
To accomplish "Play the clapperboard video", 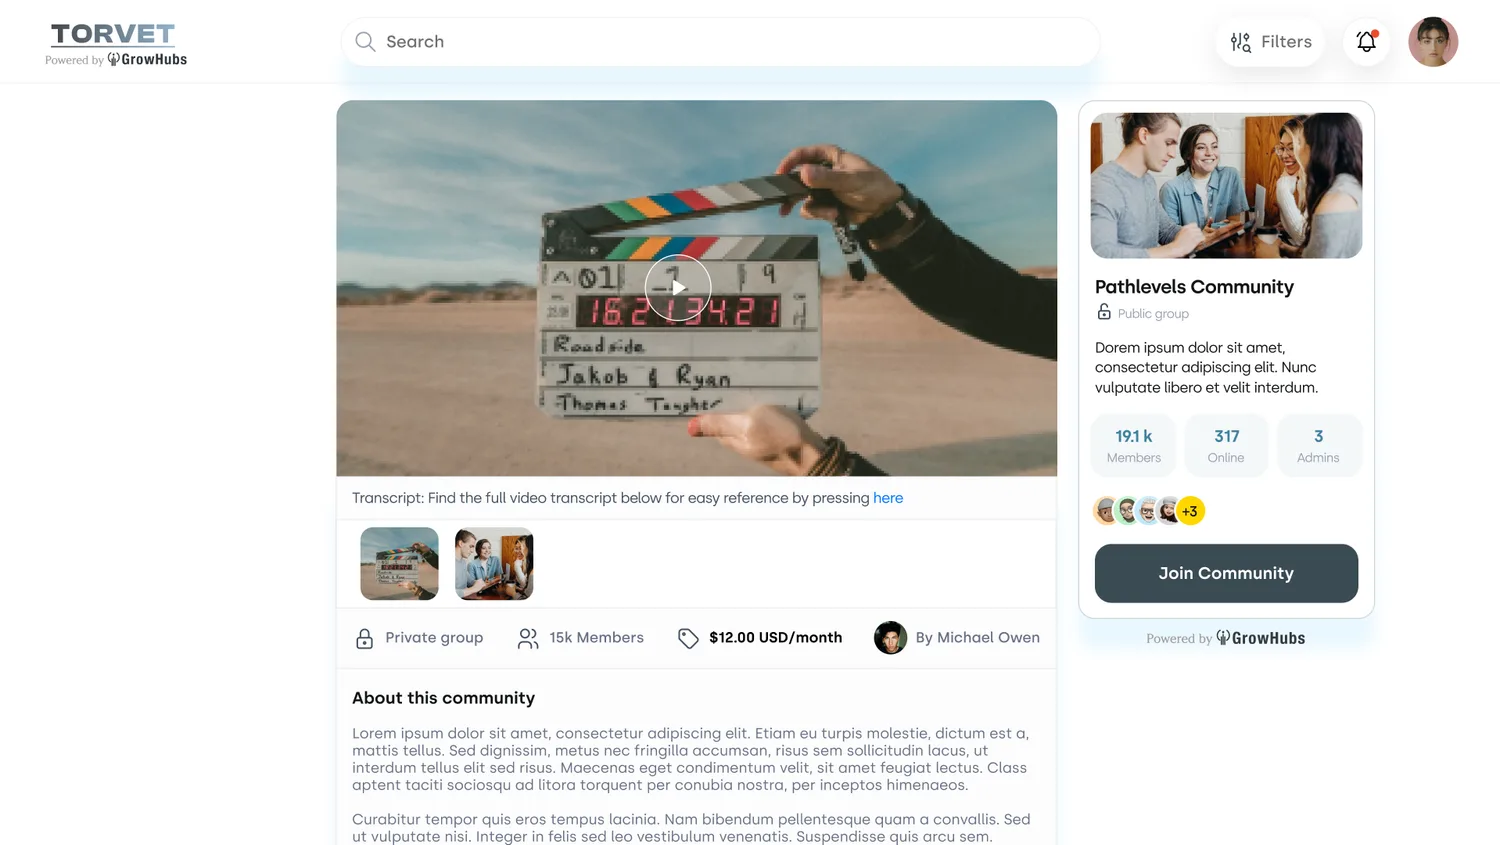I will pos(678,288).
